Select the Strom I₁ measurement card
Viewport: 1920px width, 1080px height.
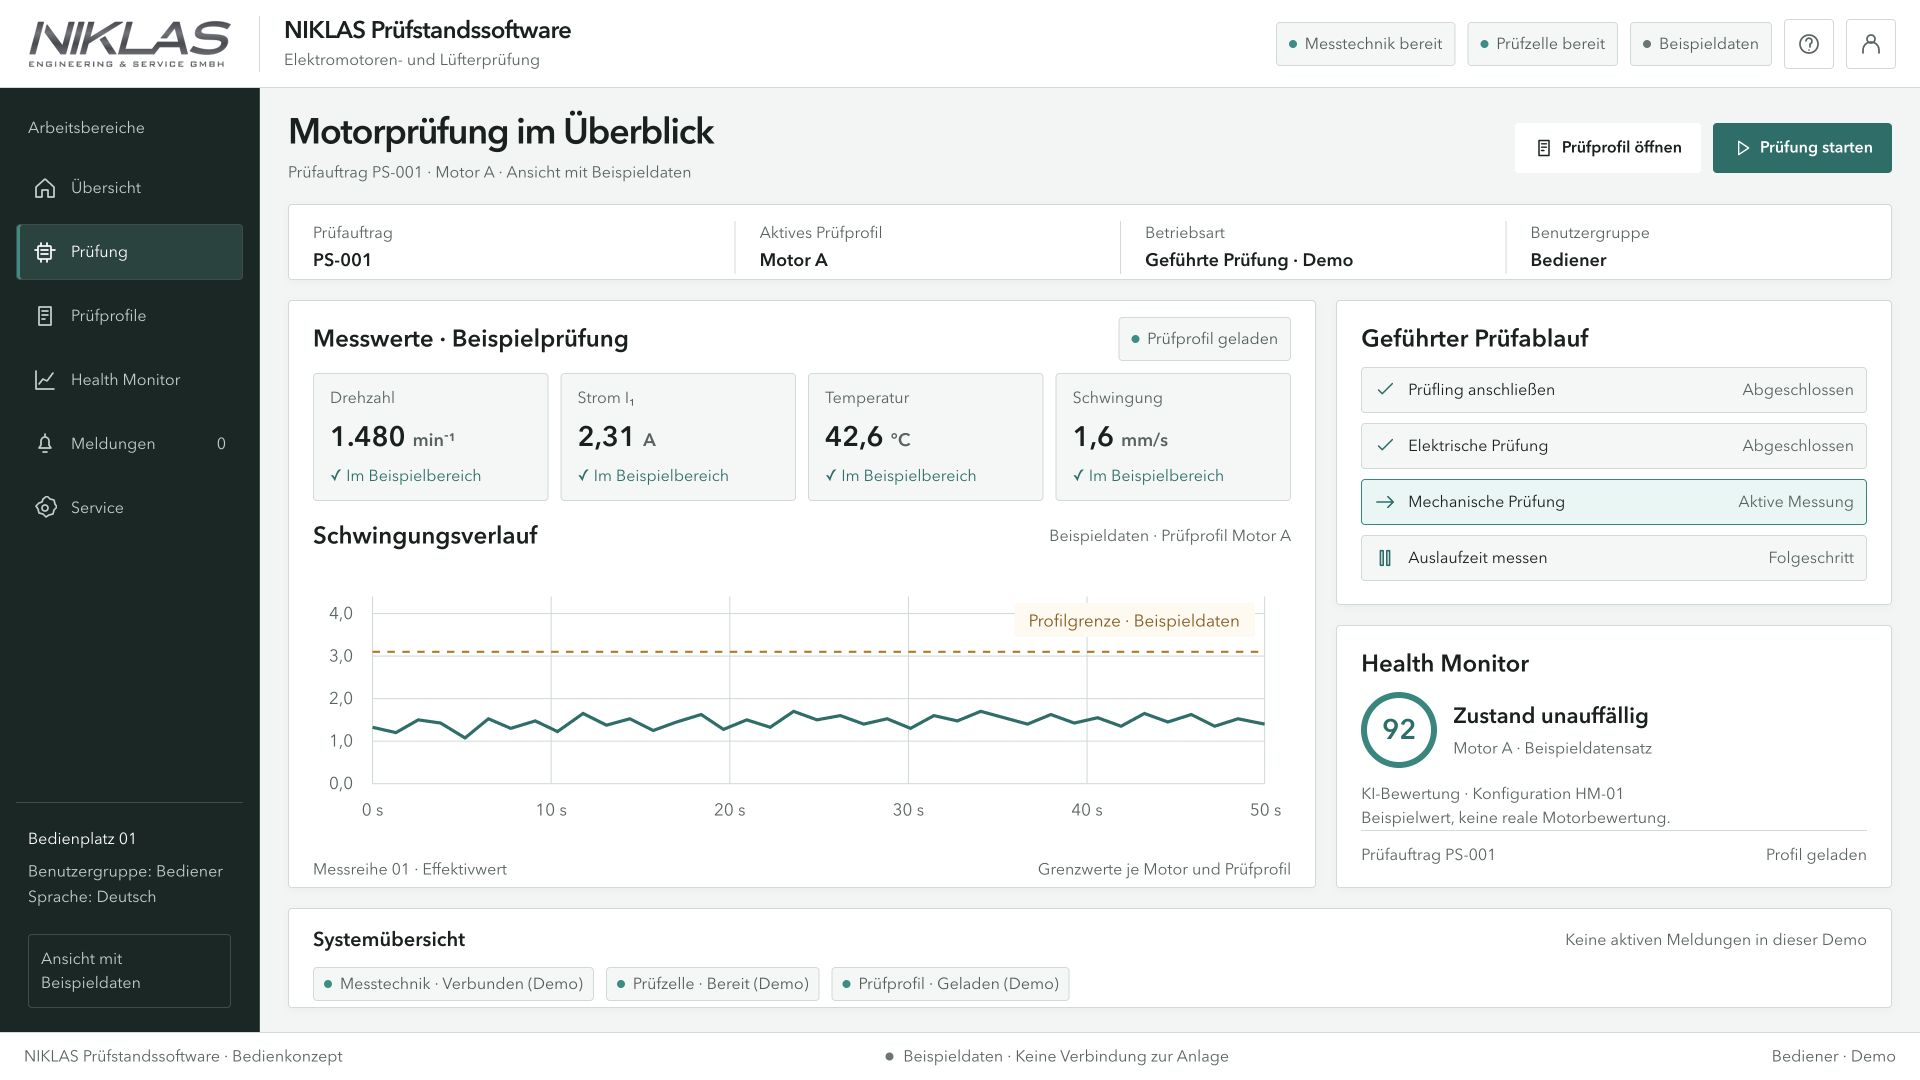click(x=678, y=437)
